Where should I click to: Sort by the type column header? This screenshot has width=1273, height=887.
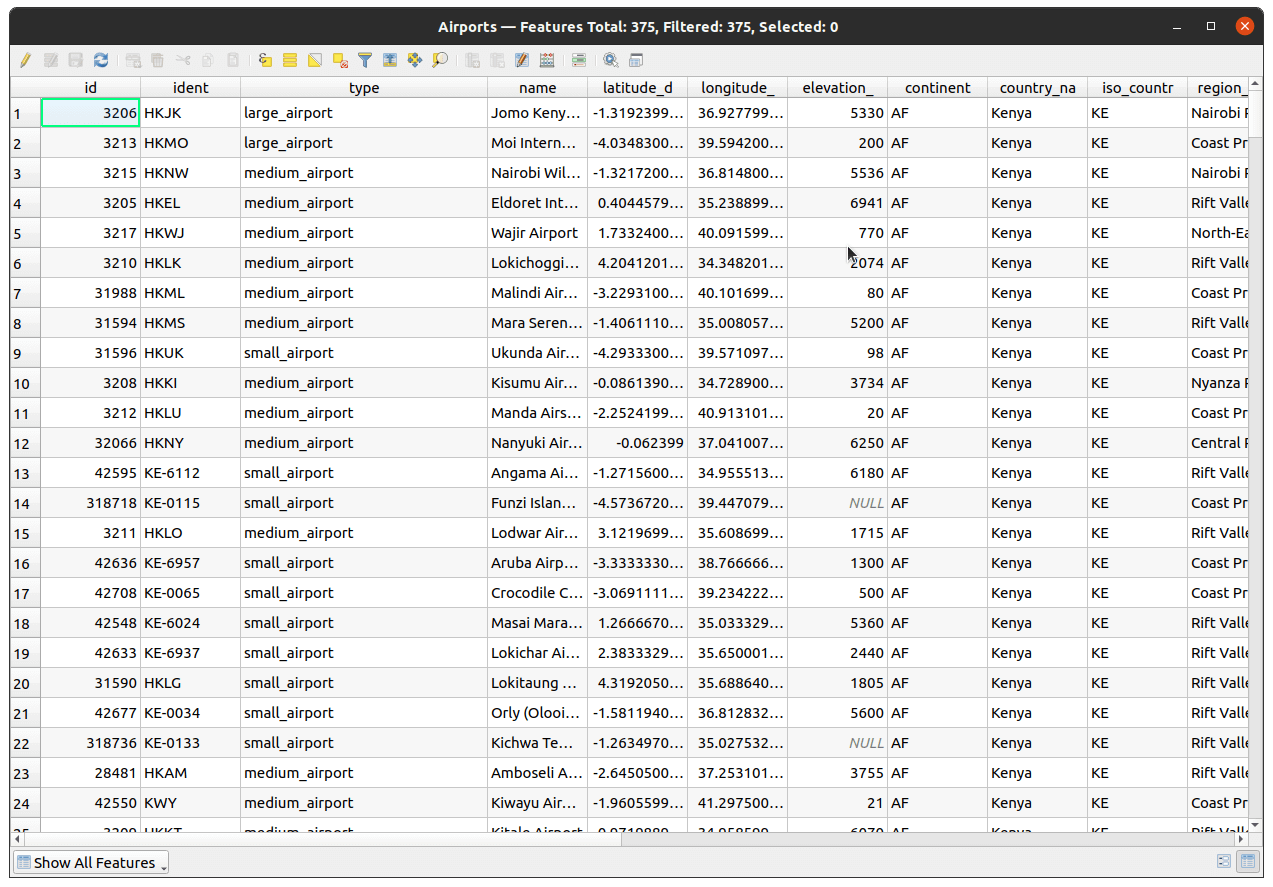[x=364, y=88]
